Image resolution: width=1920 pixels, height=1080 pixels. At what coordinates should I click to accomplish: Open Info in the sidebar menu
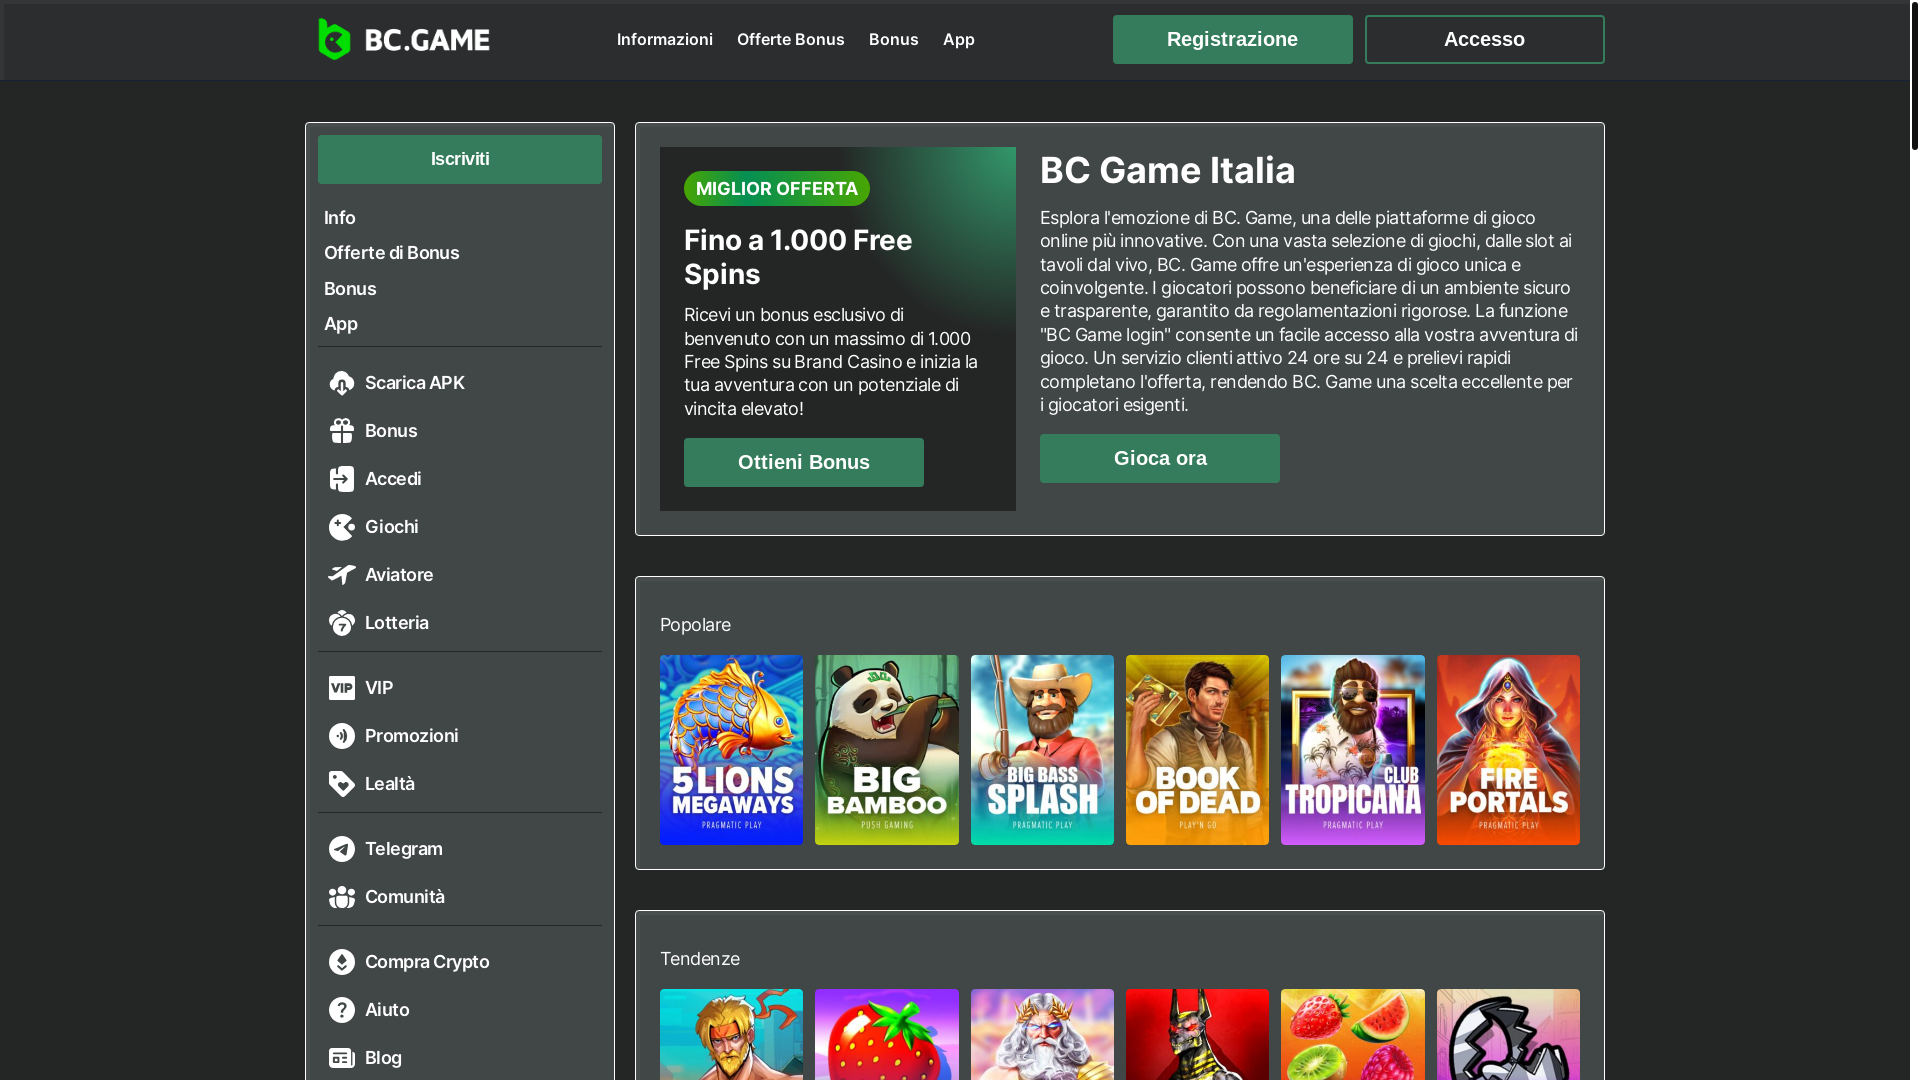point(340,218)
